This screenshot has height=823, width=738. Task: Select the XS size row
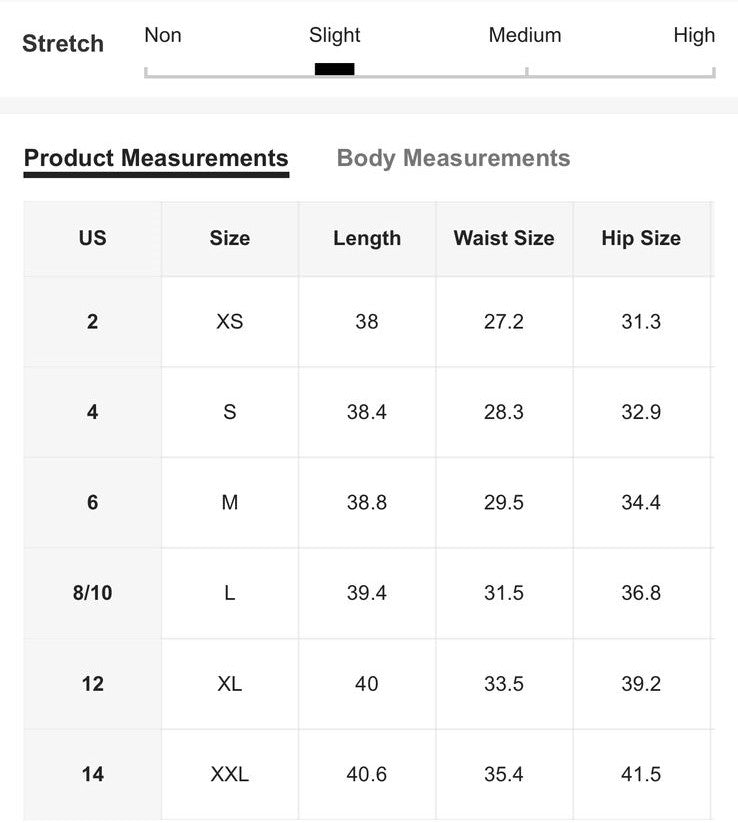229,321
